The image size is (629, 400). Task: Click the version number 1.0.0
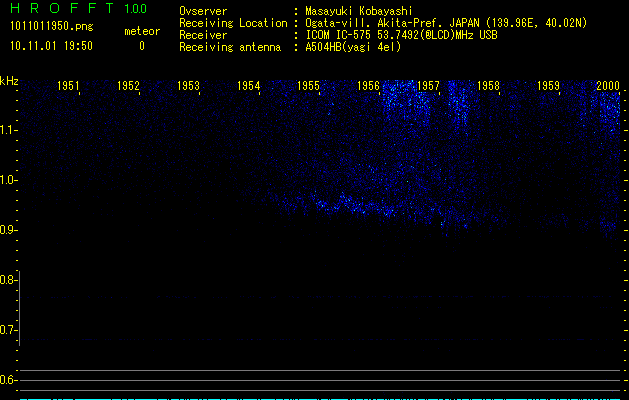click(x=136, y=9)
